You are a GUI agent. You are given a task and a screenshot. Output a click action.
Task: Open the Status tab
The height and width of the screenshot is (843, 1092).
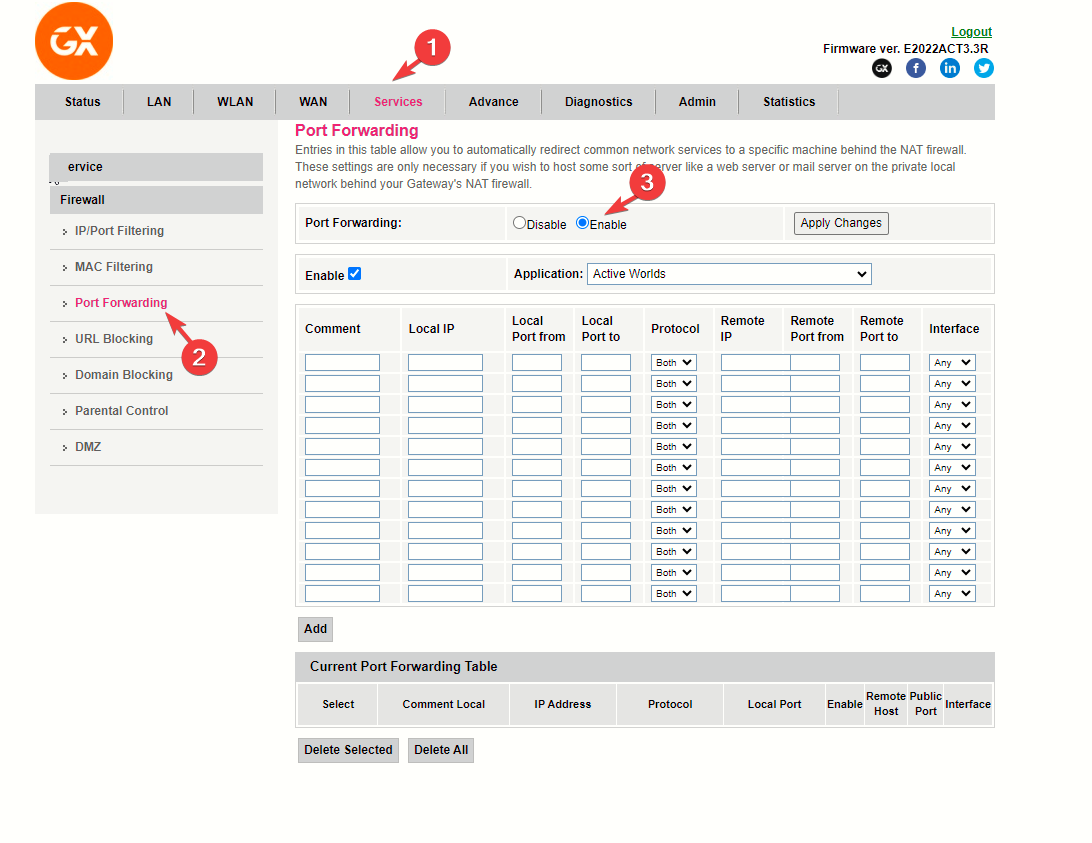click(82, 102)
